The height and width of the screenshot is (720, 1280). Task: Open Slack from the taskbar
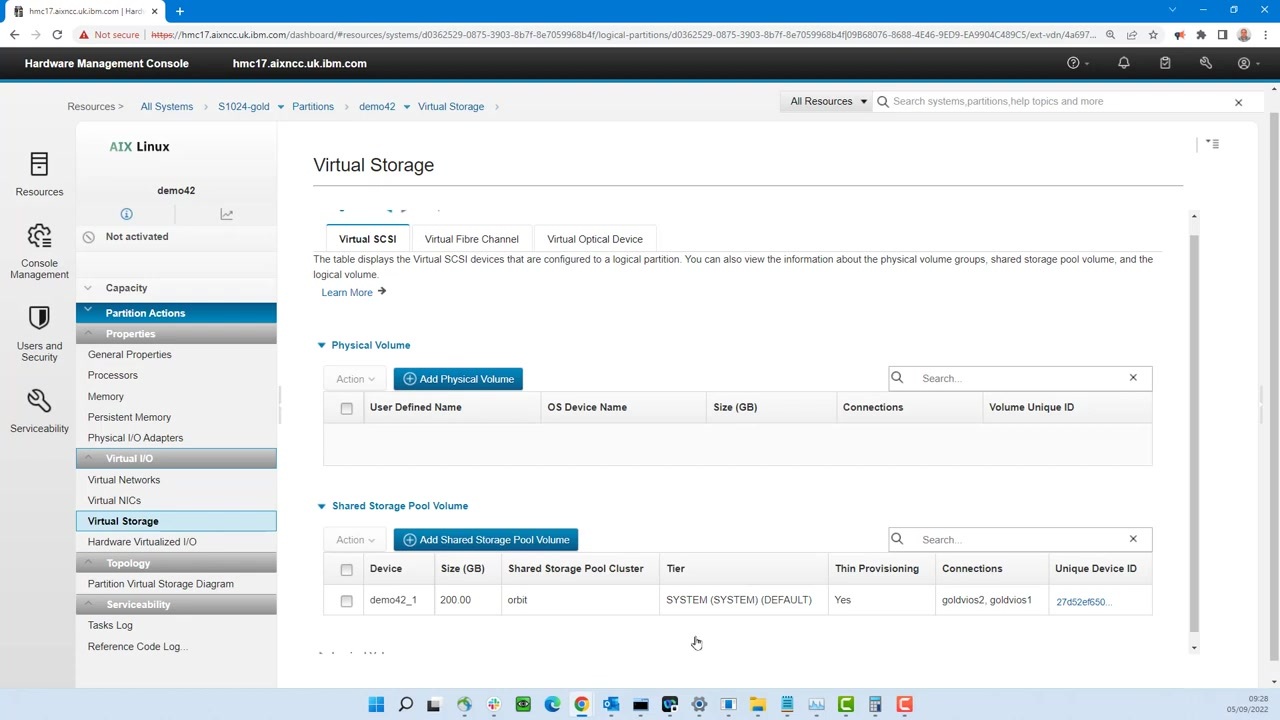pyautogui.click(x=494, y=705)
